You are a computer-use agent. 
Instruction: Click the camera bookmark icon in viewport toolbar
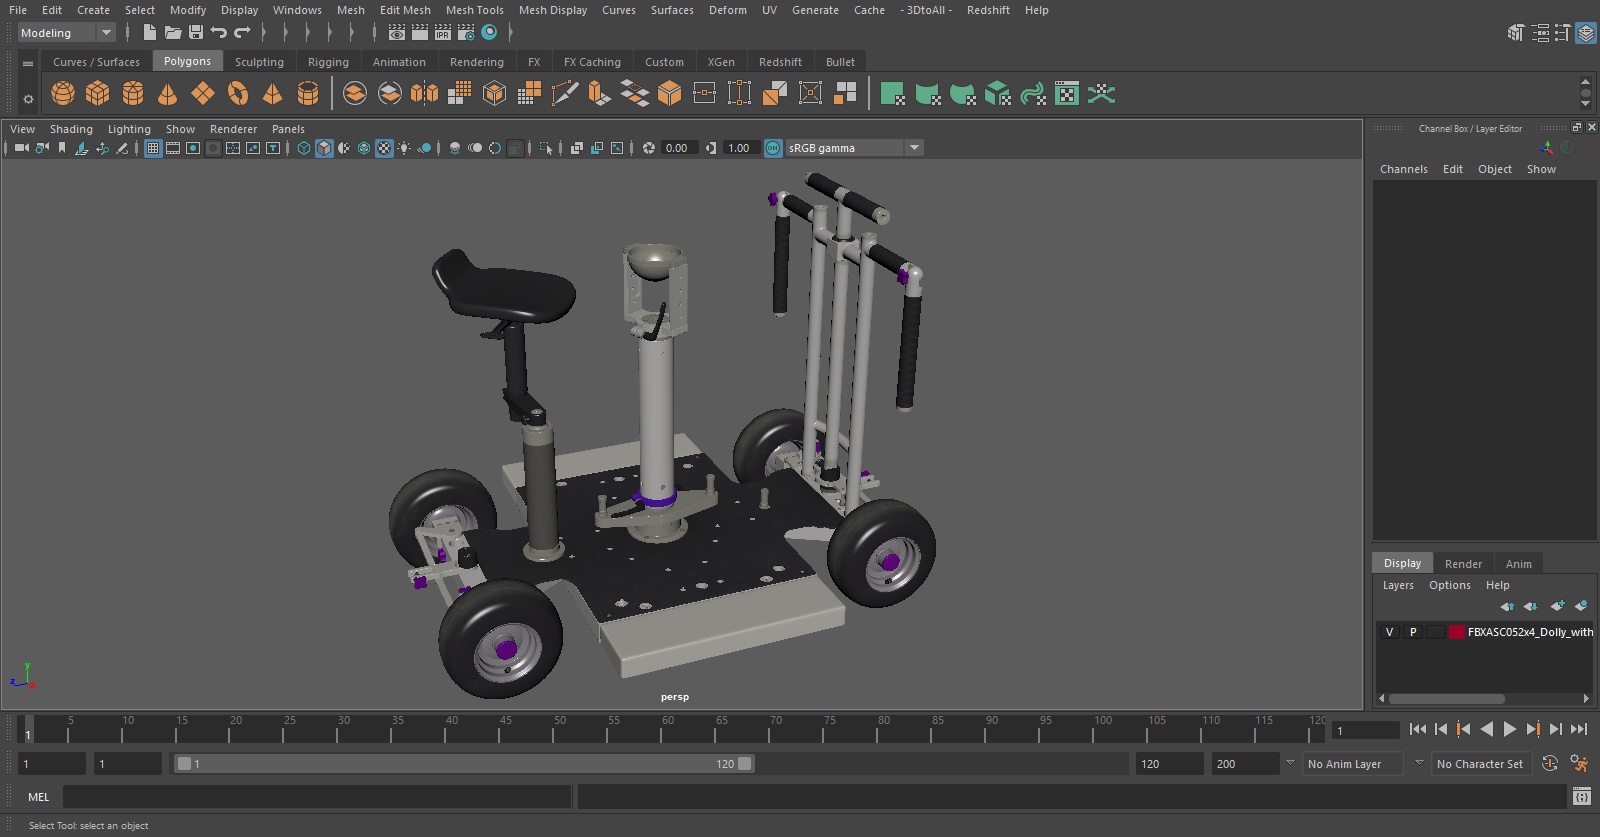click(62, 148)
